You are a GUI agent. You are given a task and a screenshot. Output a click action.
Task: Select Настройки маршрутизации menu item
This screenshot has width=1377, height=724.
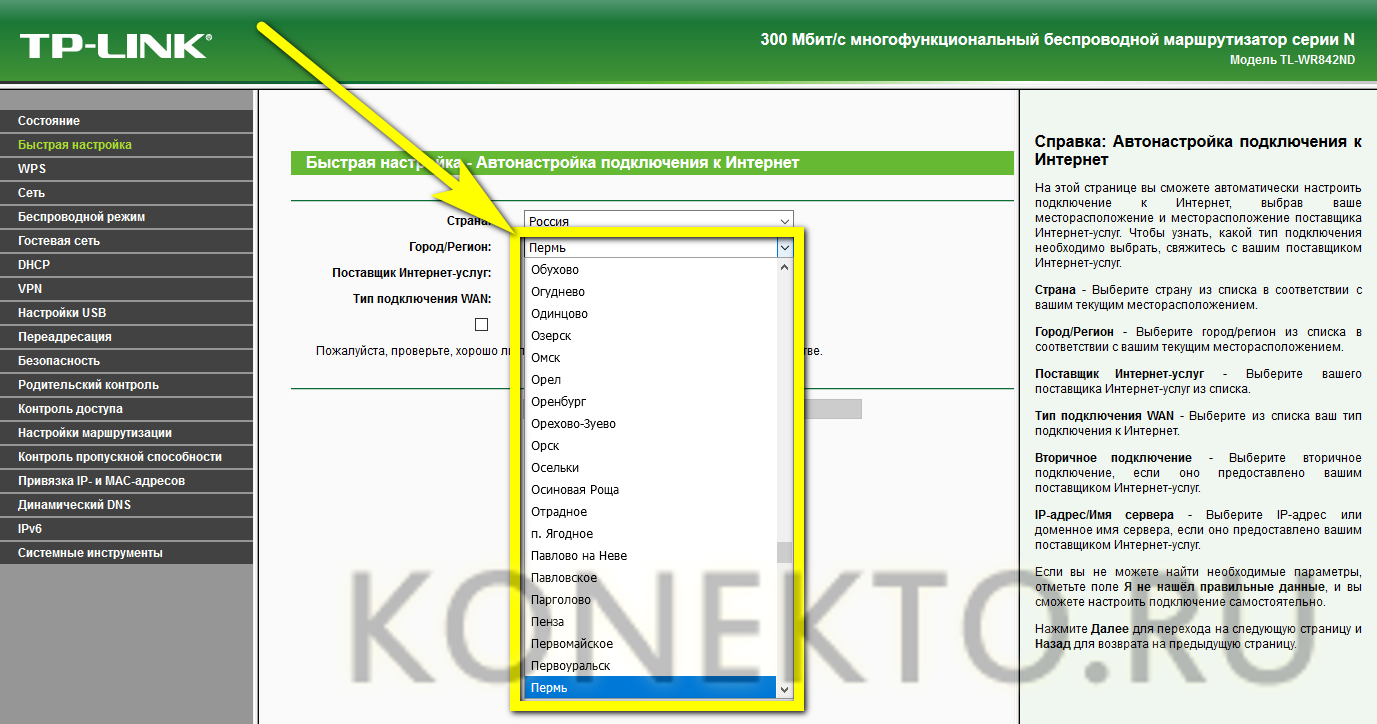(x=126, y=433)
